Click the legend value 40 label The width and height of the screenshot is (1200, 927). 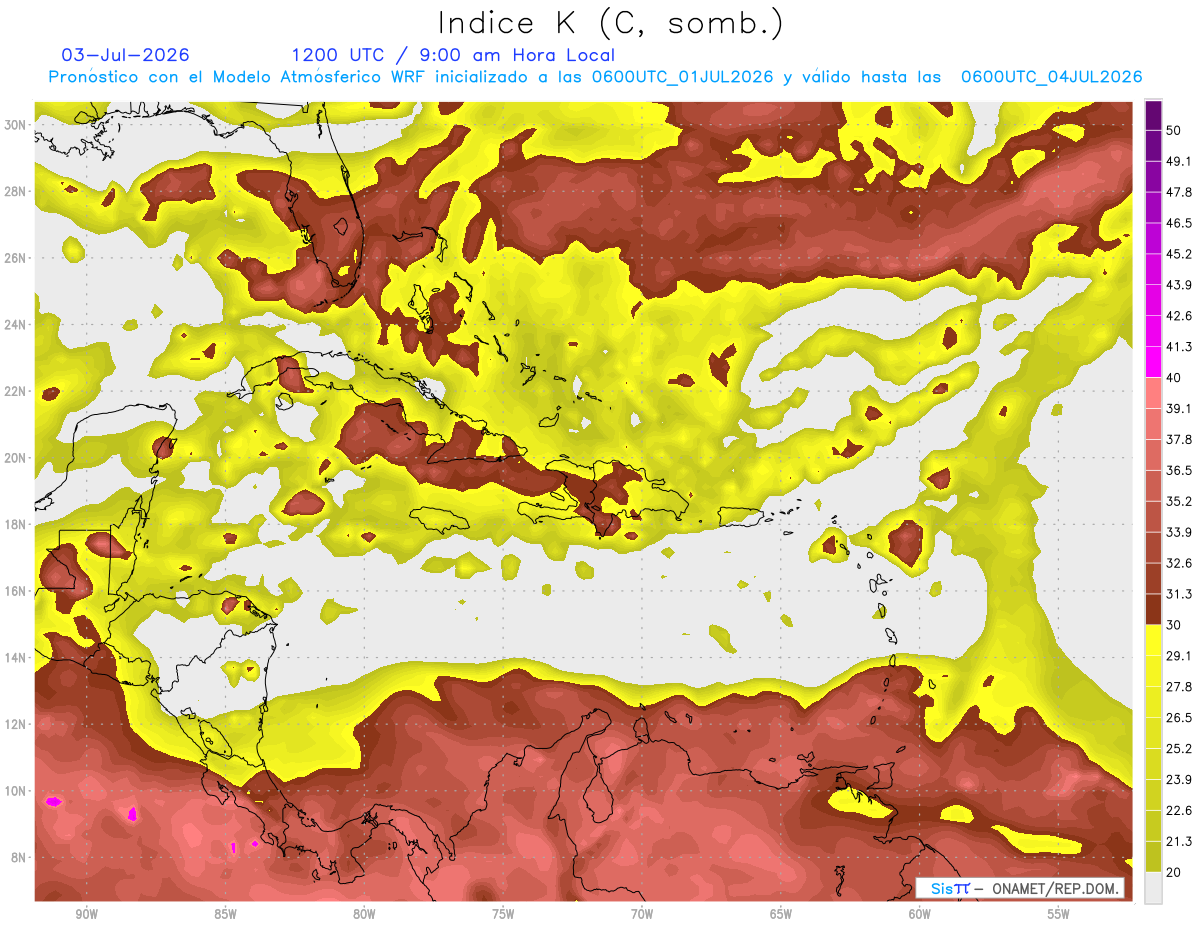(1173, 377)
